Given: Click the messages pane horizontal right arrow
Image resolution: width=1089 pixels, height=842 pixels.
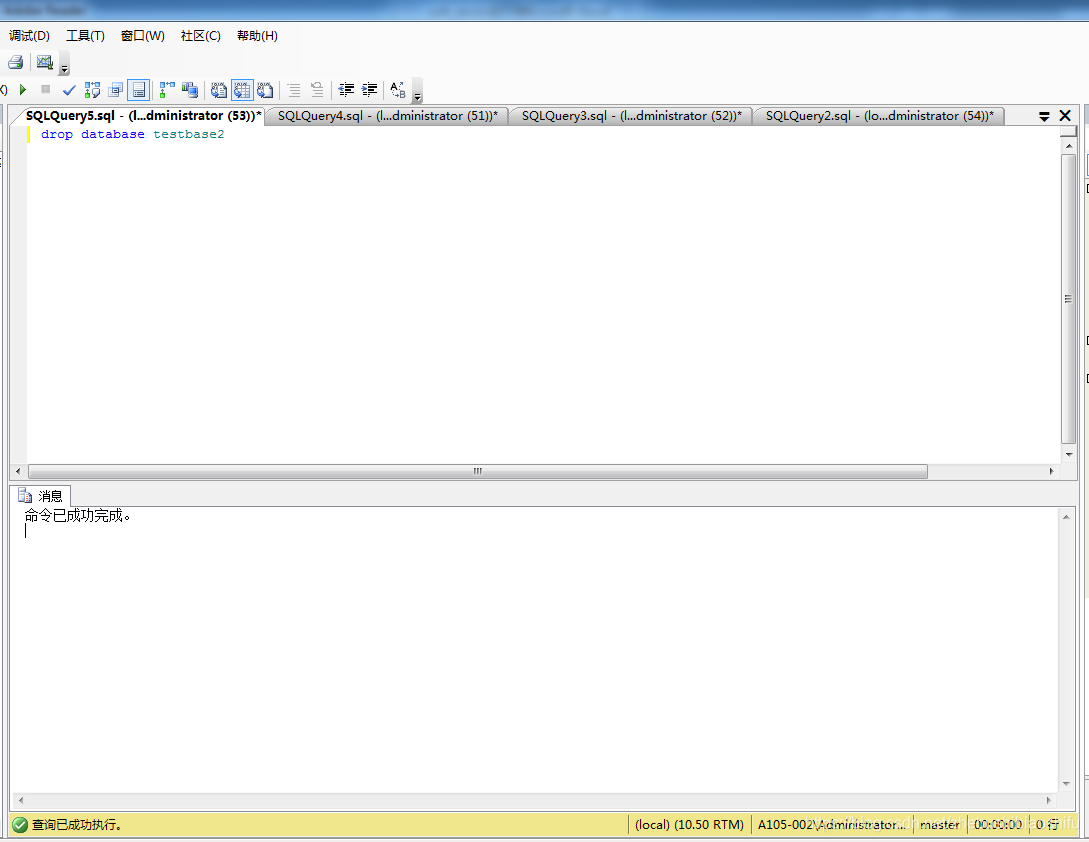Looking at the screenshot, I should point(1049,800).
